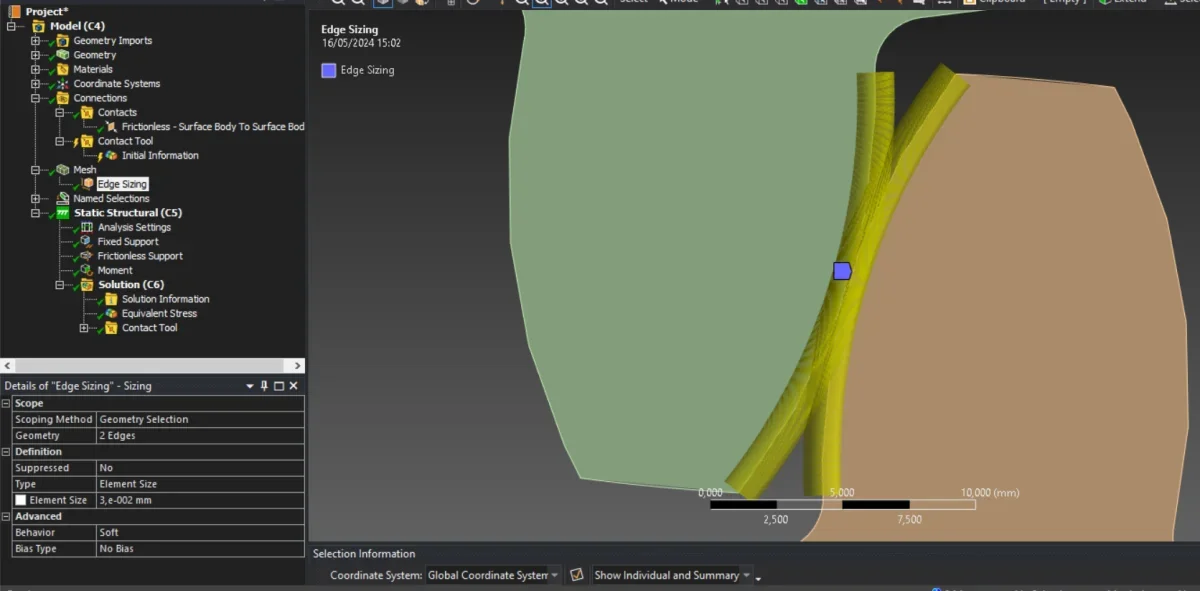Click the Frictionless Support icon
Screen dimensions: 1200x591
click(x=87, y=256)
